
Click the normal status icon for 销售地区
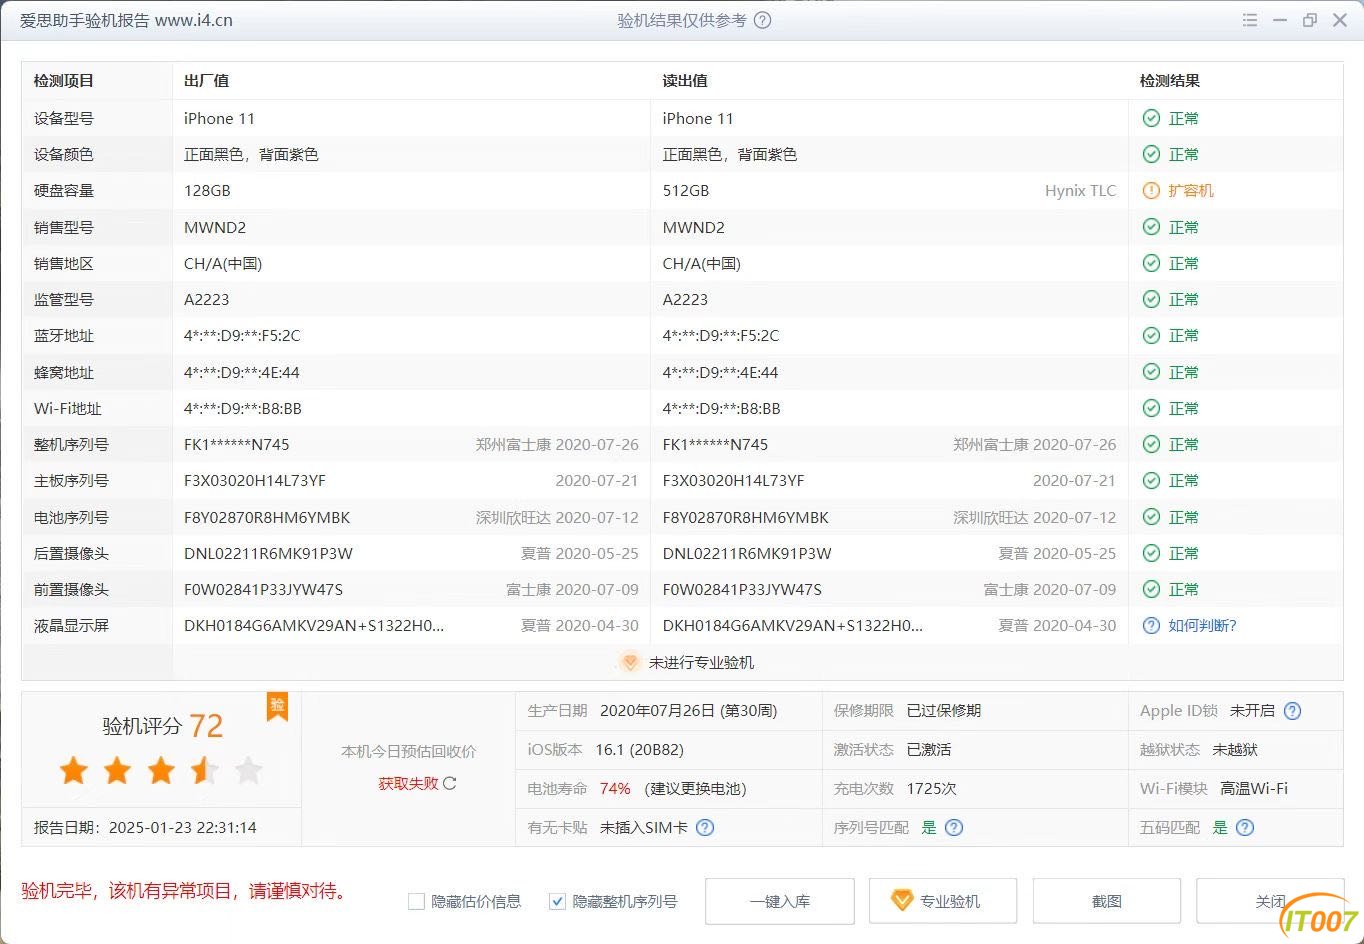[x=1151, y=263]
